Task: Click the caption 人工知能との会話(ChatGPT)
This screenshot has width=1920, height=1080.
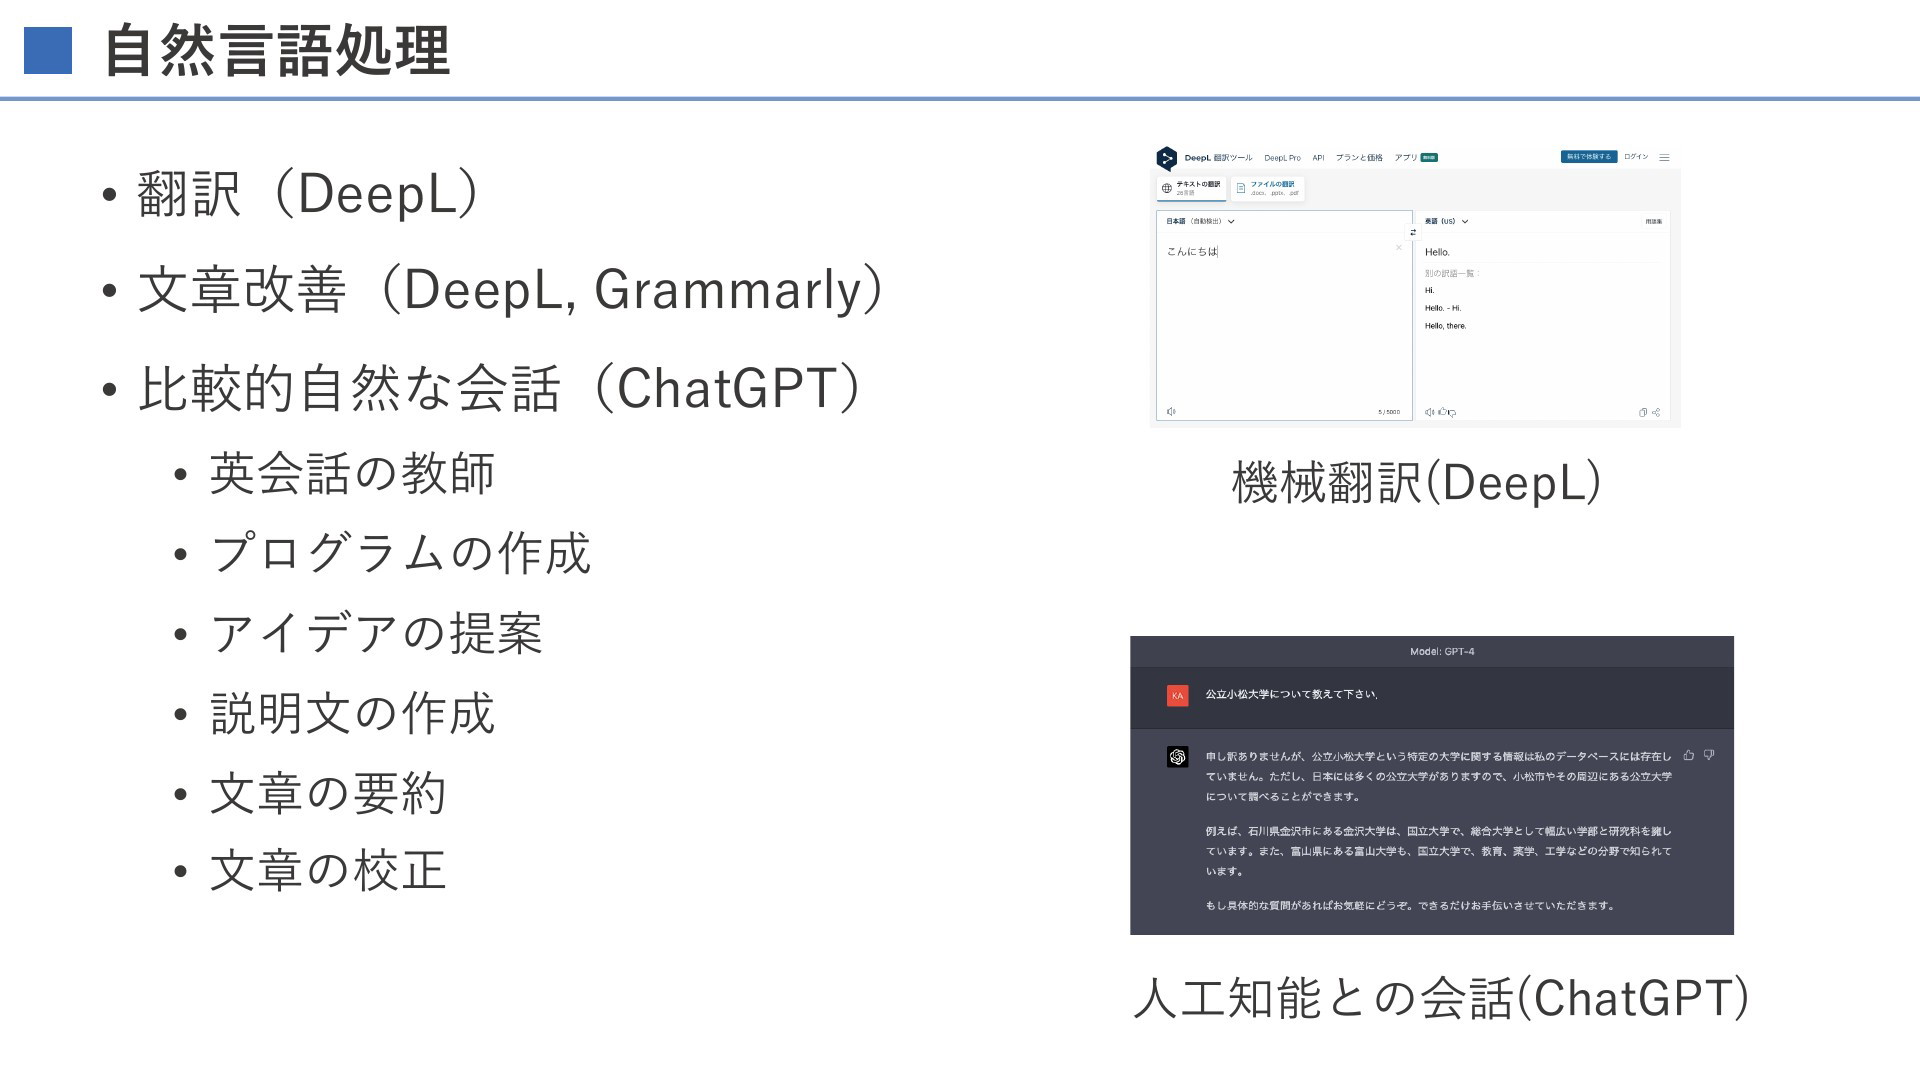Action: click(1441, 998)
